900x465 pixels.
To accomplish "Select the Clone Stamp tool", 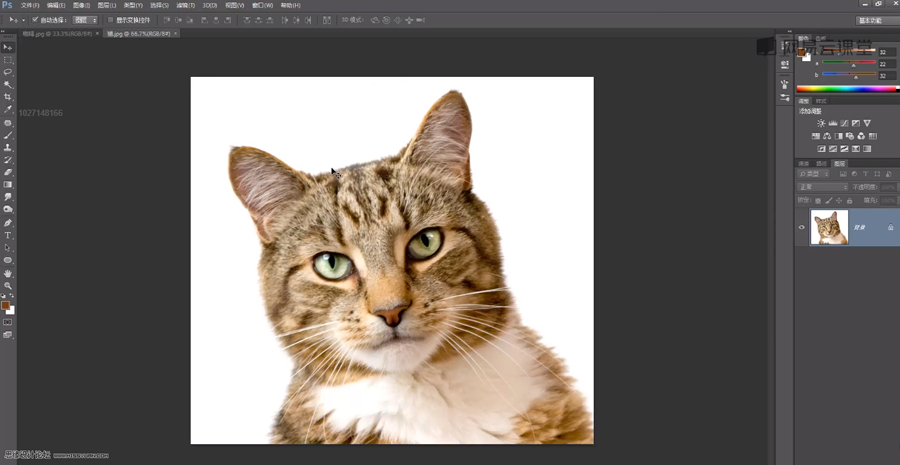I will [8, 148].
